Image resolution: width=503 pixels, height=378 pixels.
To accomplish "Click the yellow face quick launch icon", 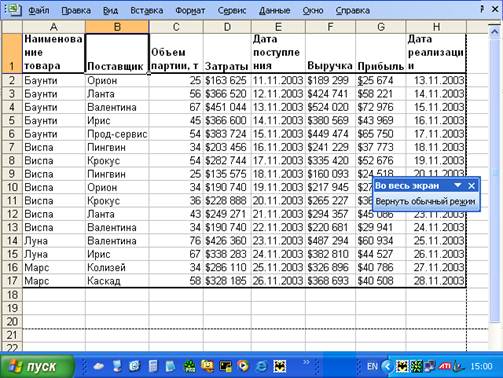I will (x=207, y=367).
